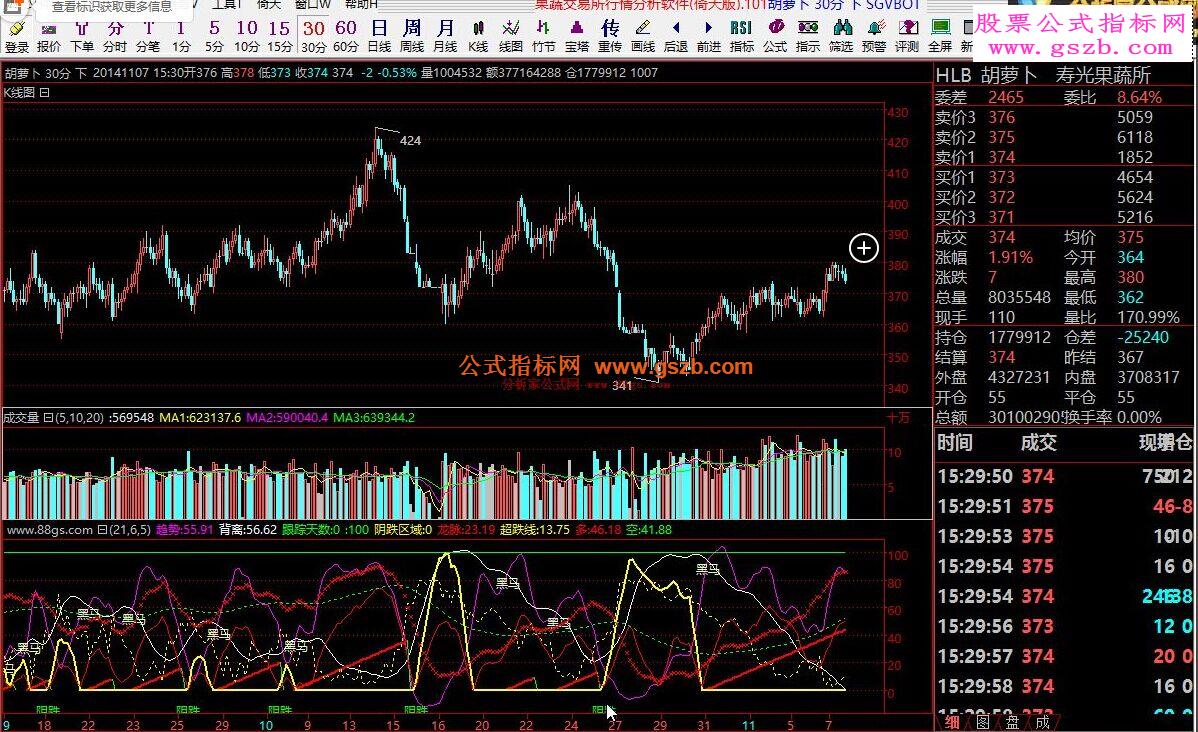1198x732 pixels.
Task: Switch to the 分时 intraday view
Action: pyautogui.click(x=115, y=37)
